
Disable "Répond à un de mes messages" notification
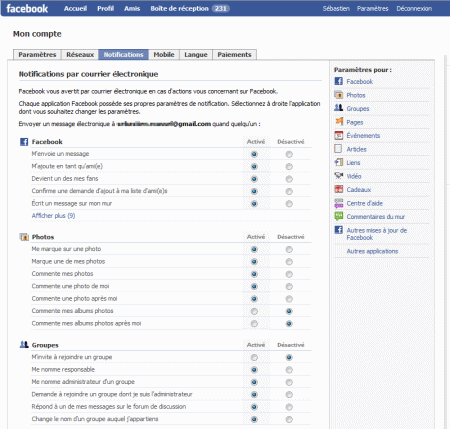click(289, 407)
